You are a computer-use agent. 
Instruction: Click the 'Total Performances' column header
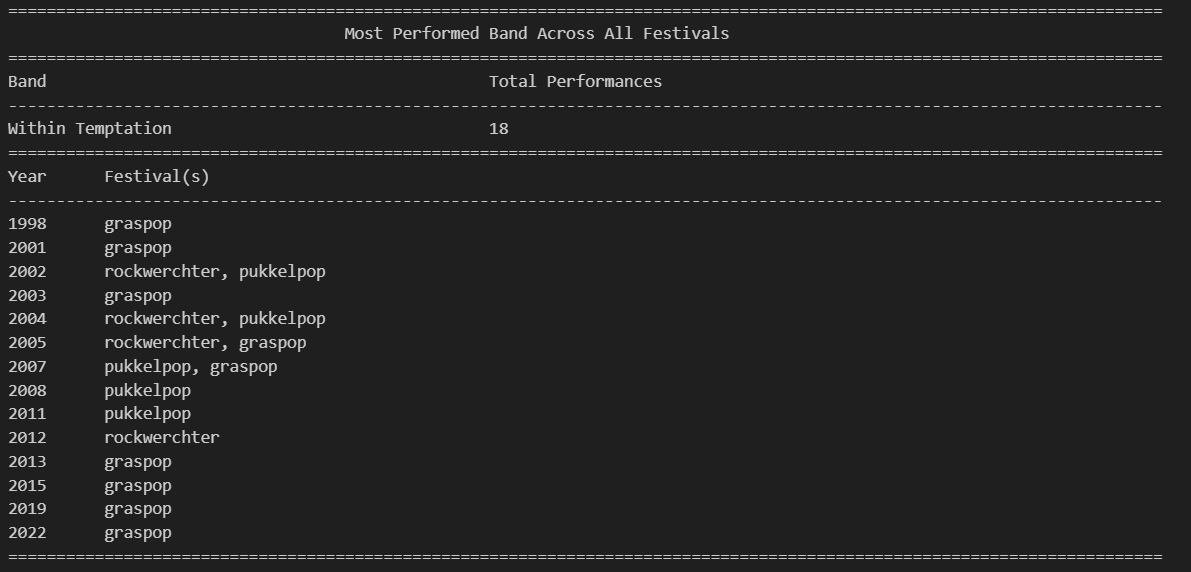[575, 81]
